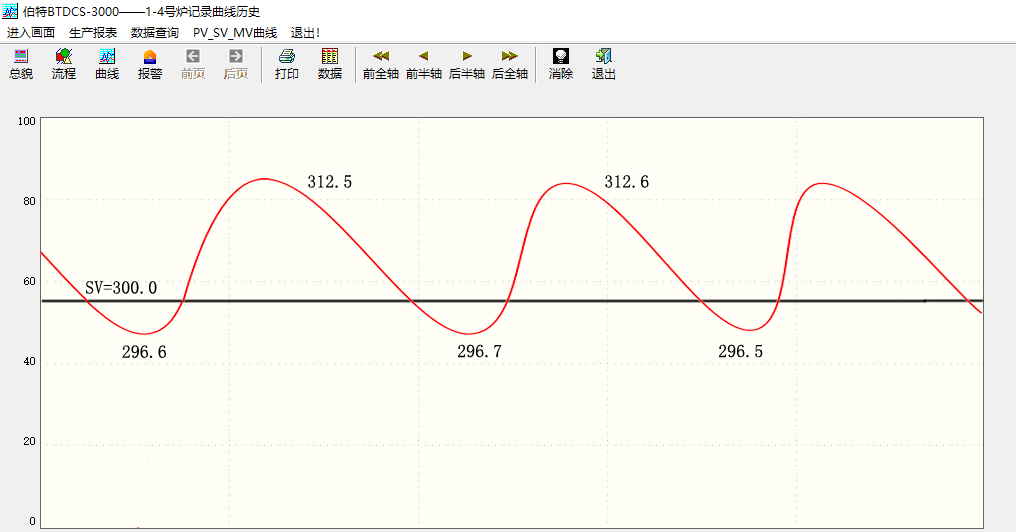Open the PV_SV_MV曲线 menu
Image resolution: width=1016 pixels, height=532 pixels.
pos(235,32)
